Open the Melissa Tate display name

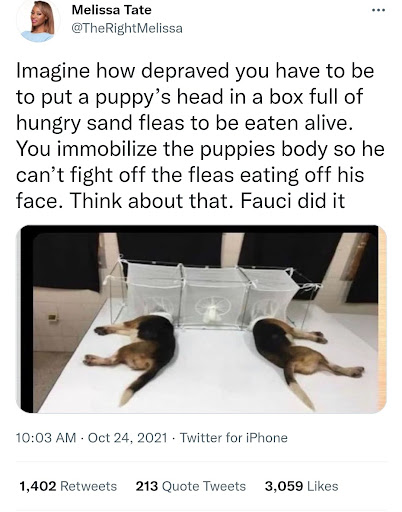pyautogui.click(x=112, y=10)
